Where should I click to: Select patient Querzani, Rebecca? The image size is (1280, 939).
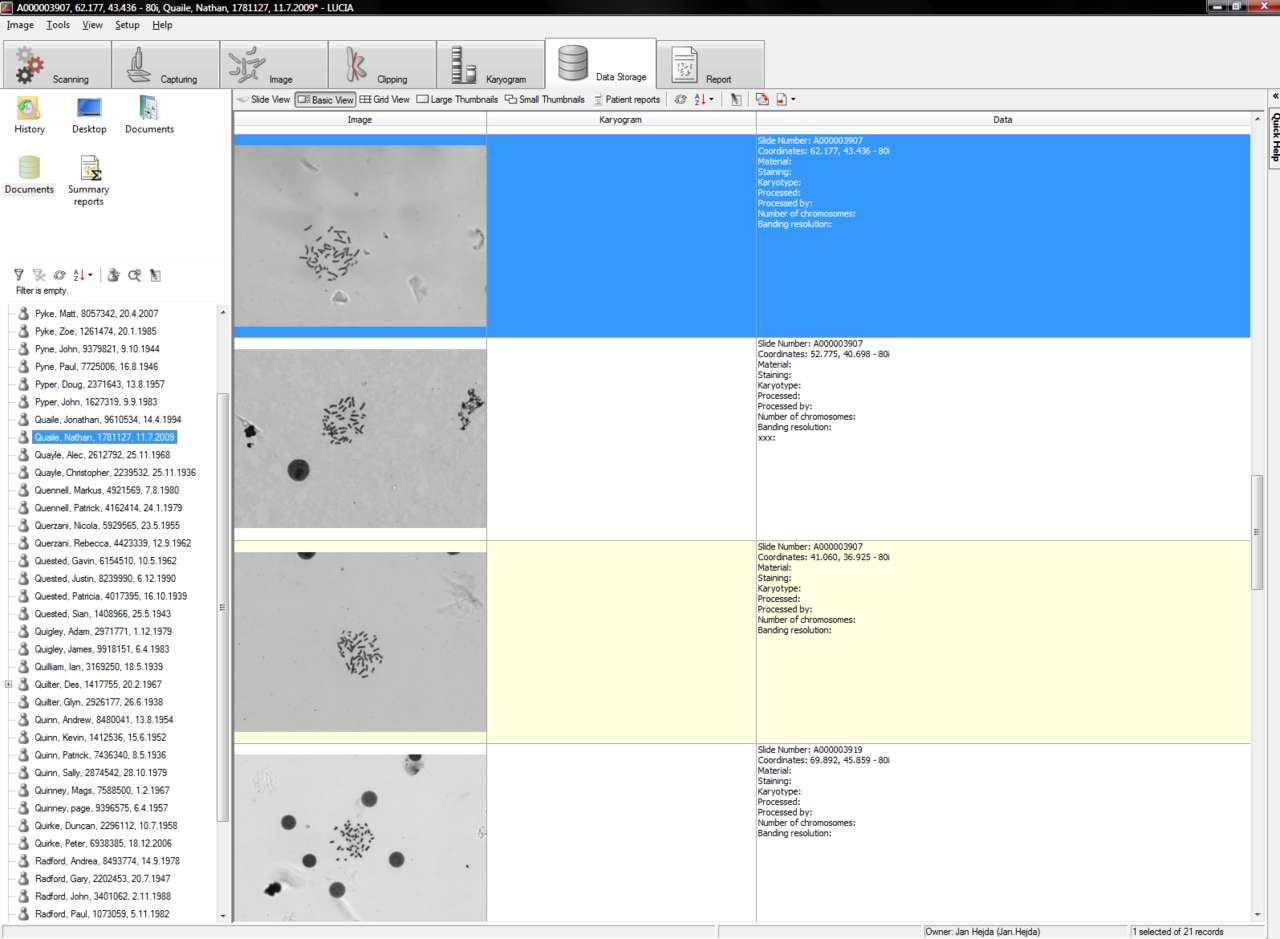112,543
